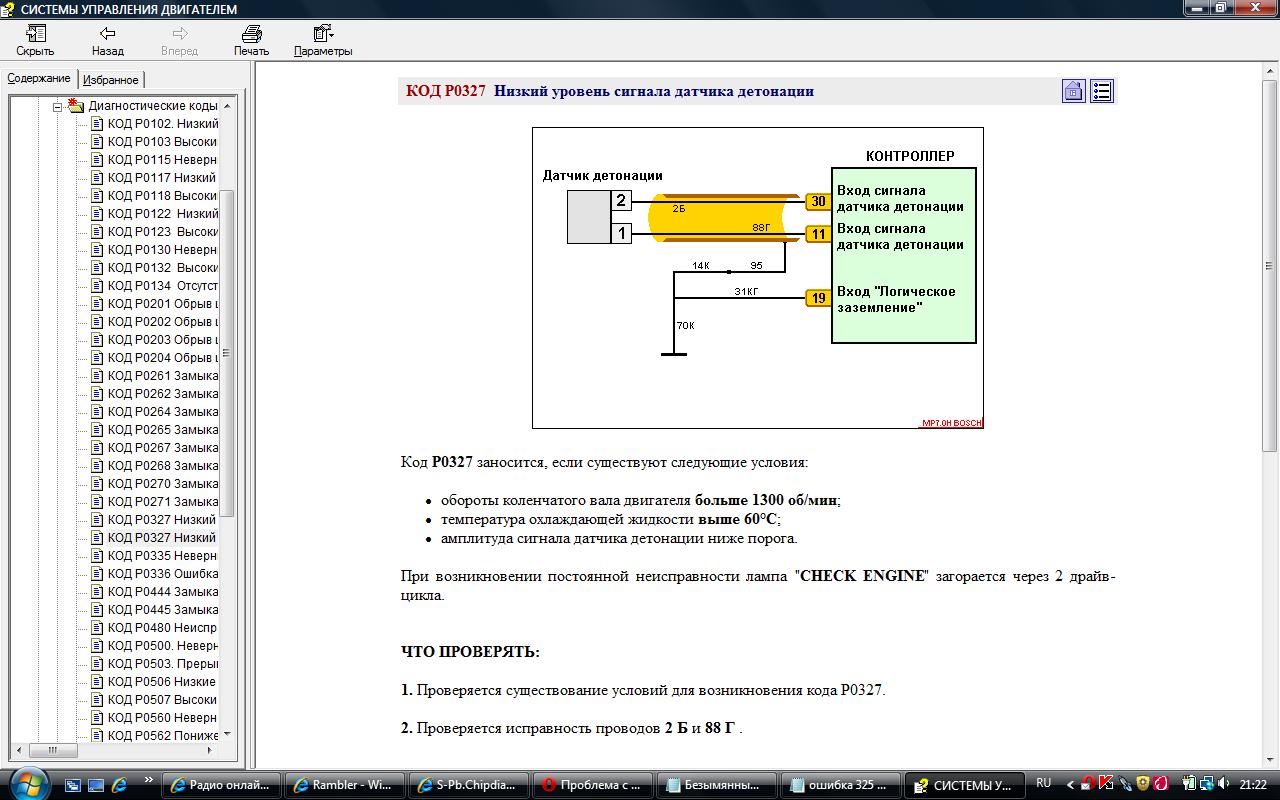Viewport: 1280px width, 800px height.
Task: Click the Диагностические коды folder icon
Action: click(x=76, y=106)
